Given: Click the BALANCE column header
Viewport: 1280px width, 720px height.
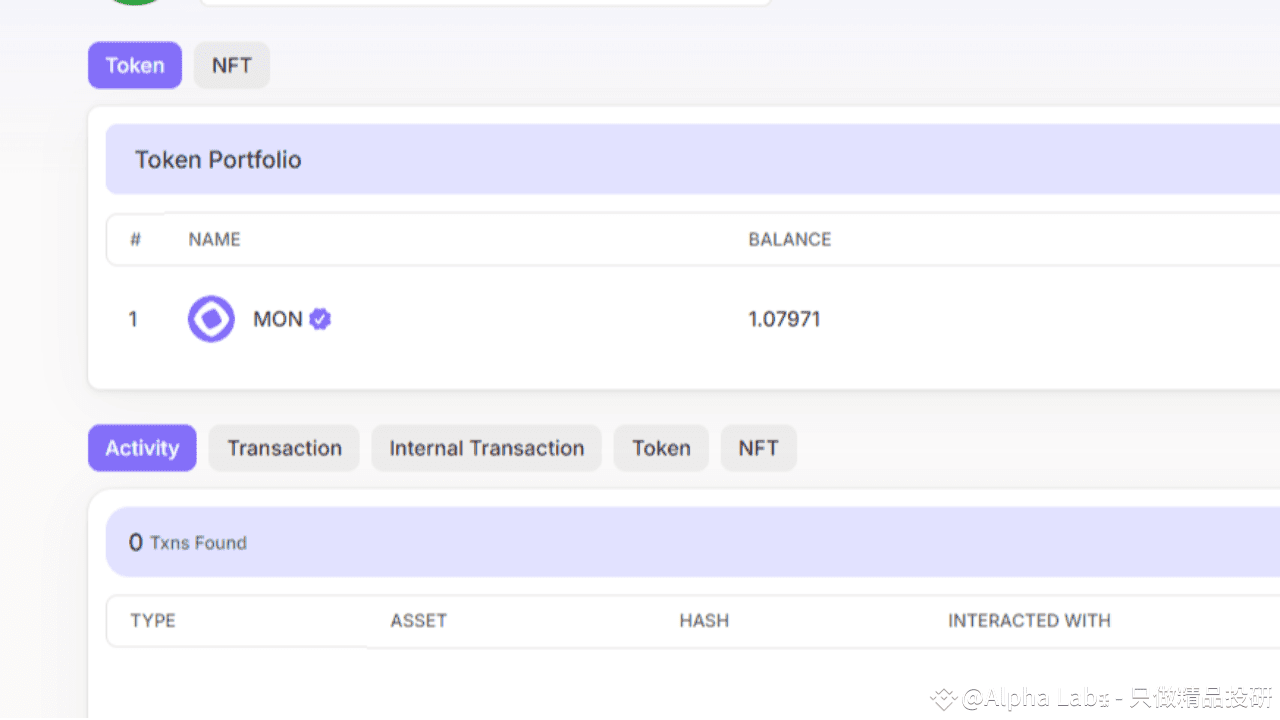Looking at the screenshot, I should click(x=790, y=240).
